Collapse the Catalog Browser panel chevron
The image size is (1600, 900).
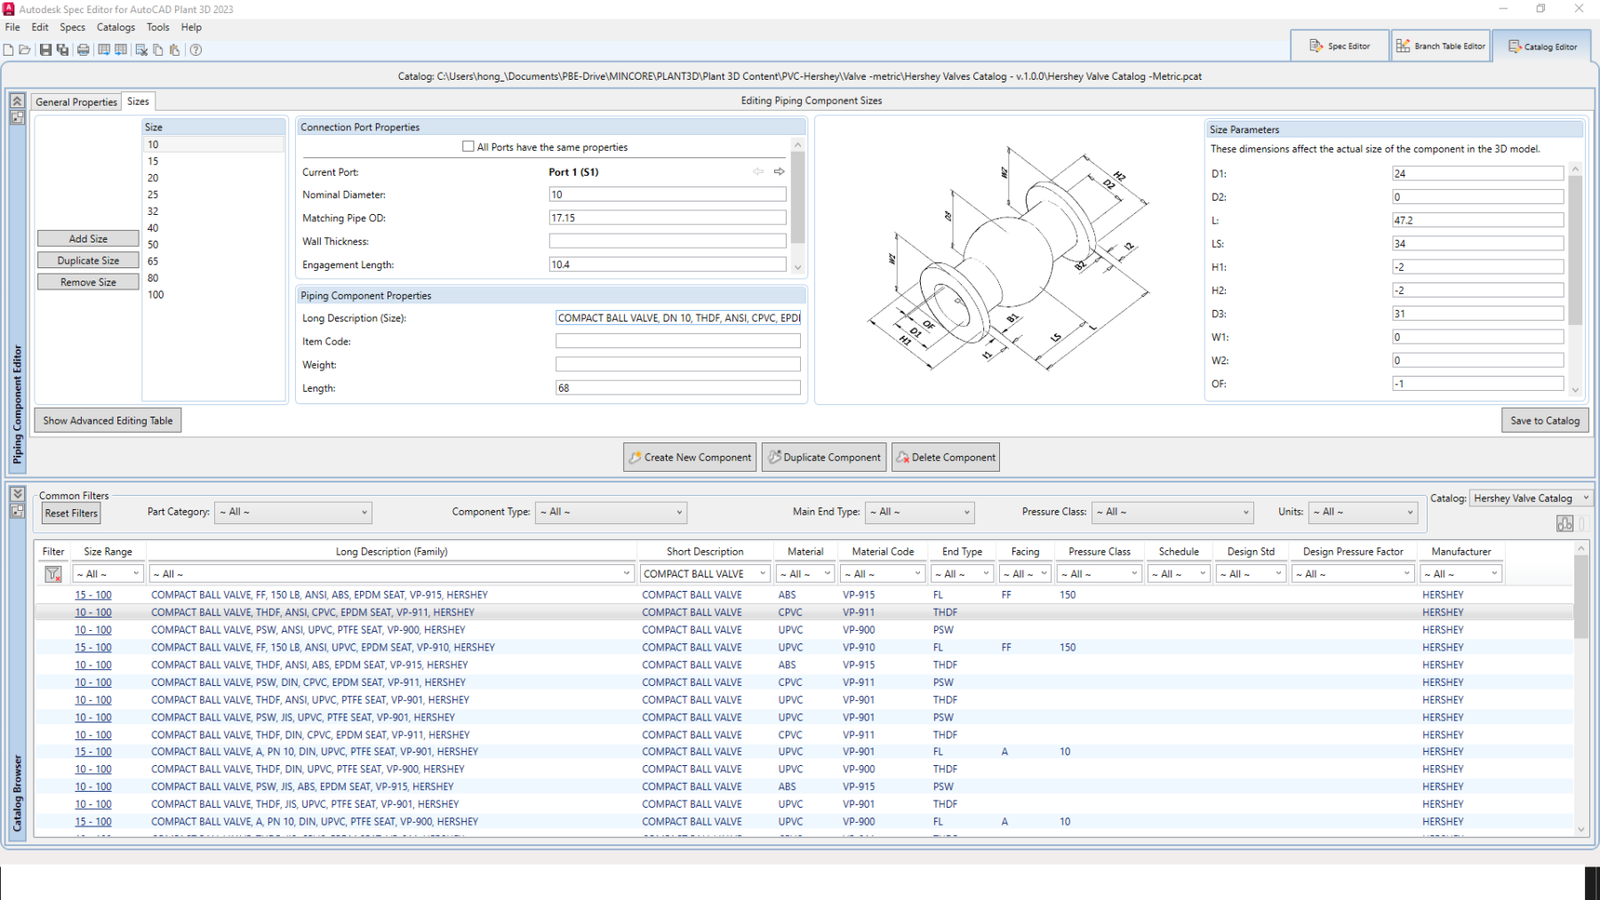point(17,494)
